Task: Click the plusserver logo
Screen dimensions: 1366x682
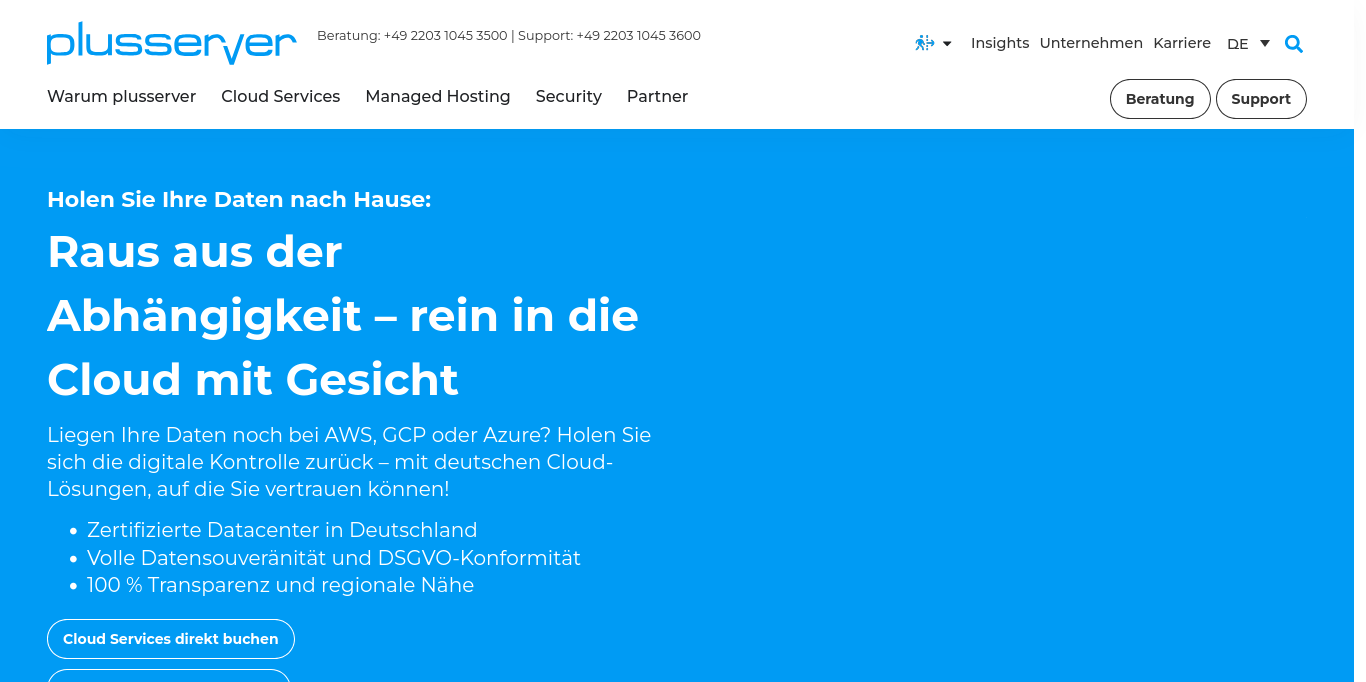Action: (171, 43)
